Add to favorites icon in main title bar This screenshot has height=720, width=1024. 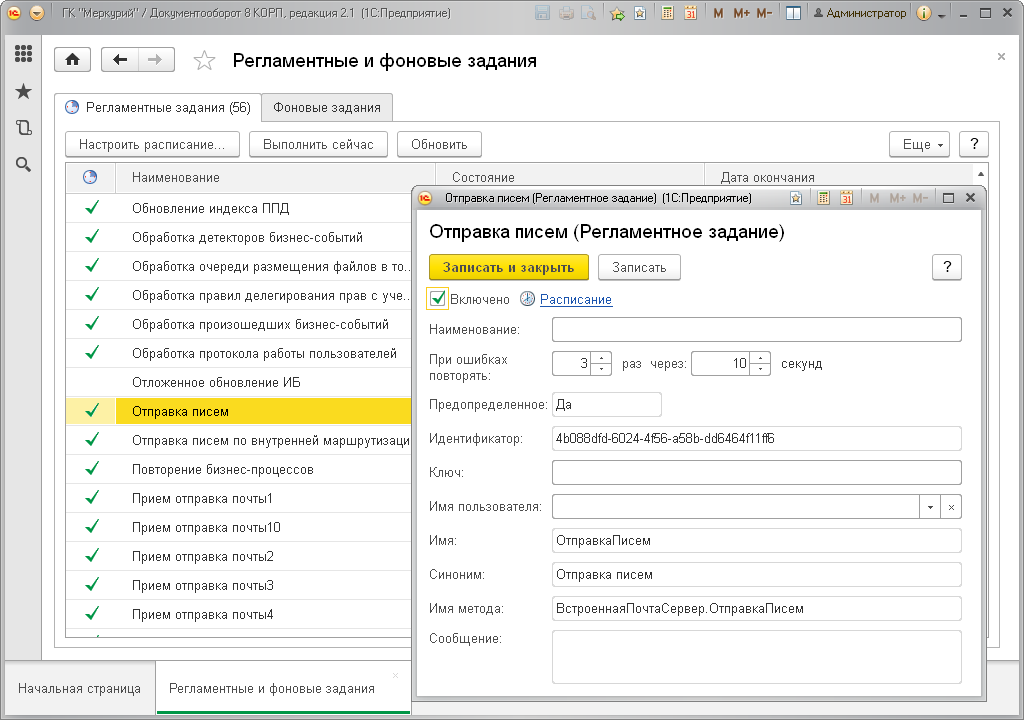coord(640,13)
